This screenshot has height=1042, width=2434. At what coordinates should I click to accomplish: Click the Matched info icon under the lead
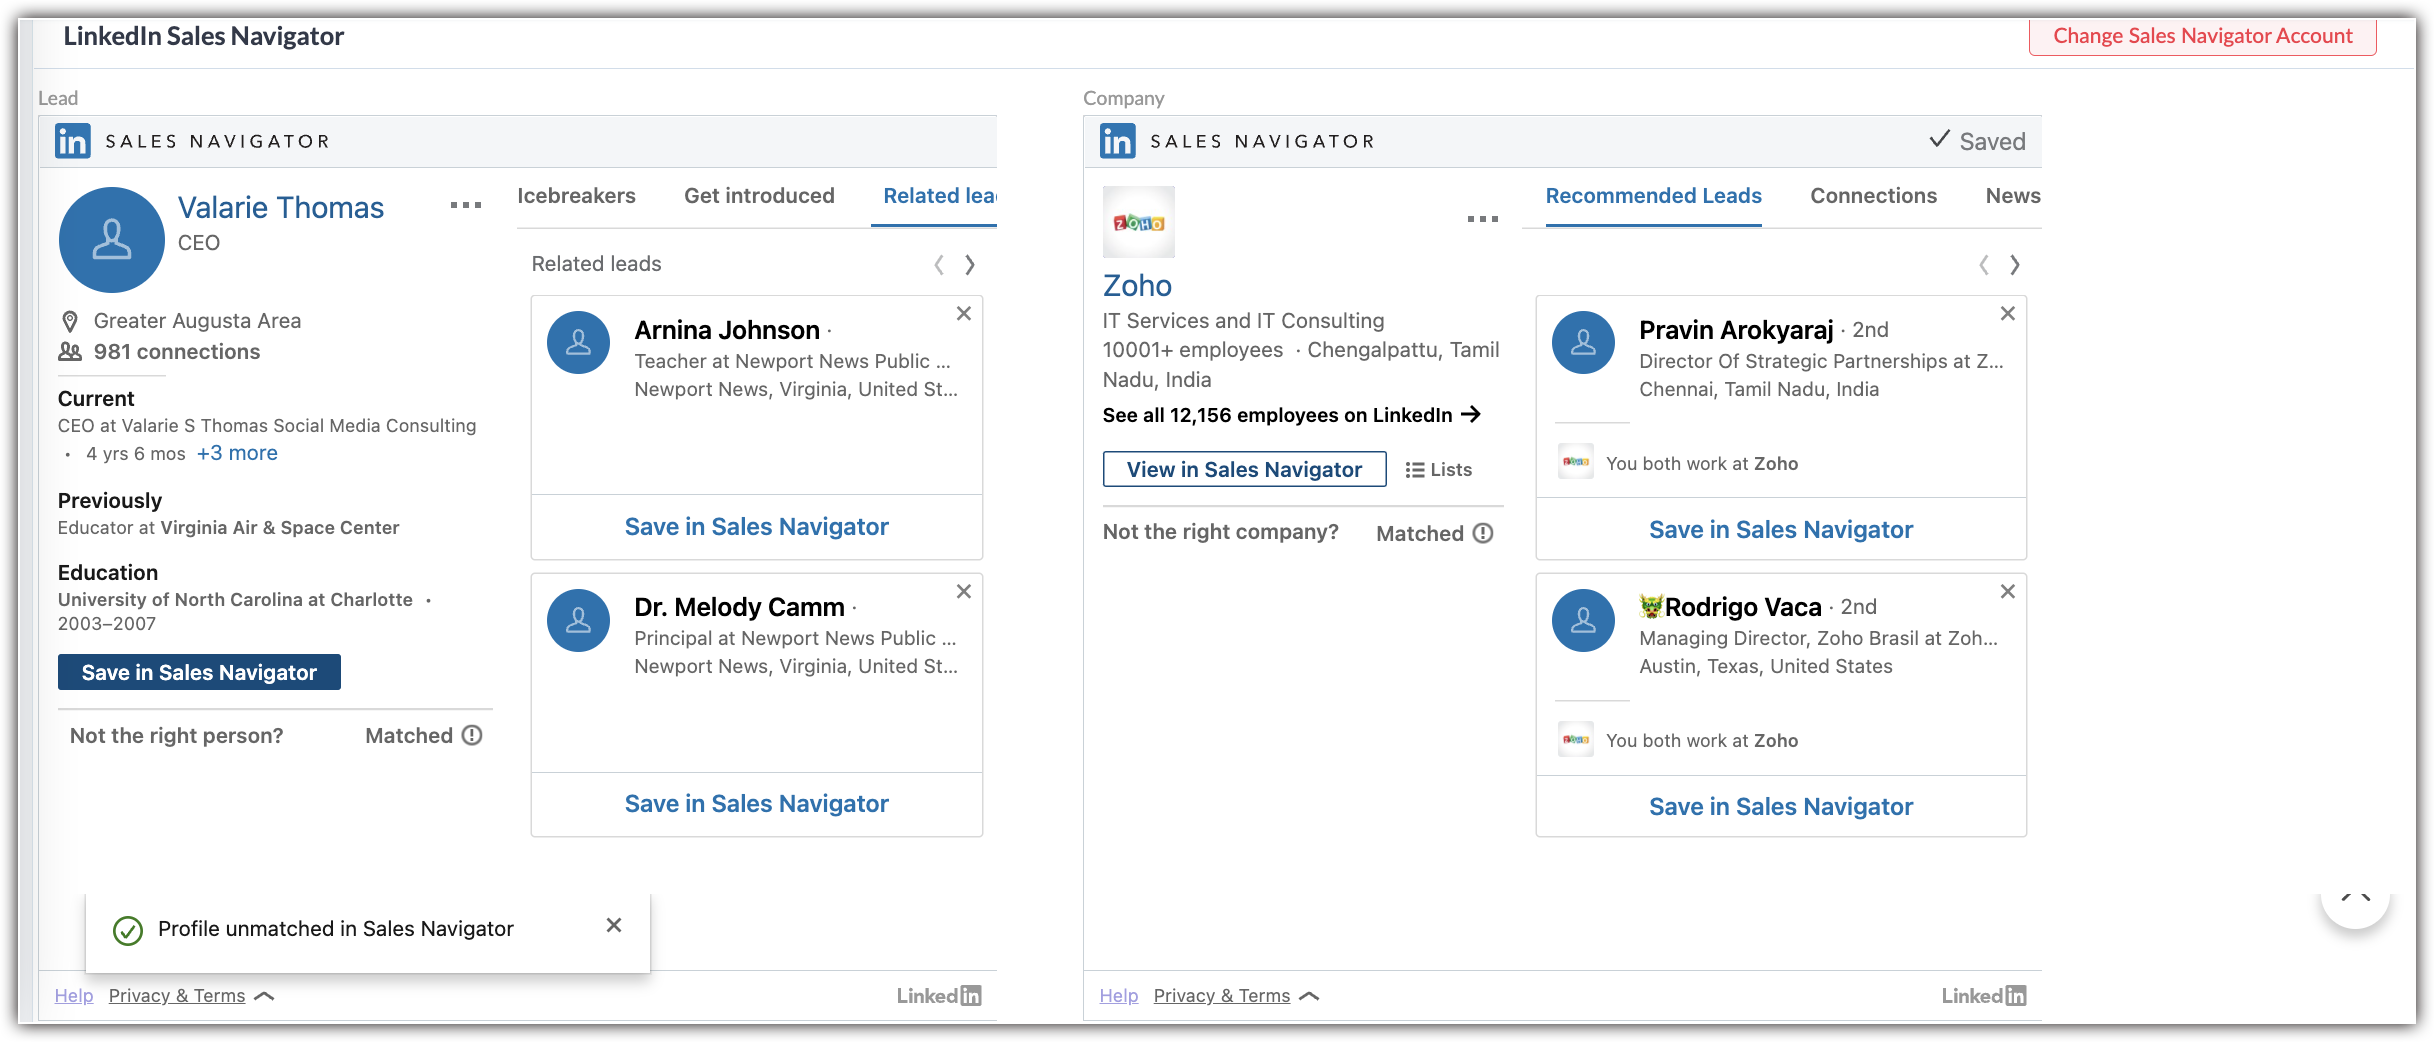472,736
